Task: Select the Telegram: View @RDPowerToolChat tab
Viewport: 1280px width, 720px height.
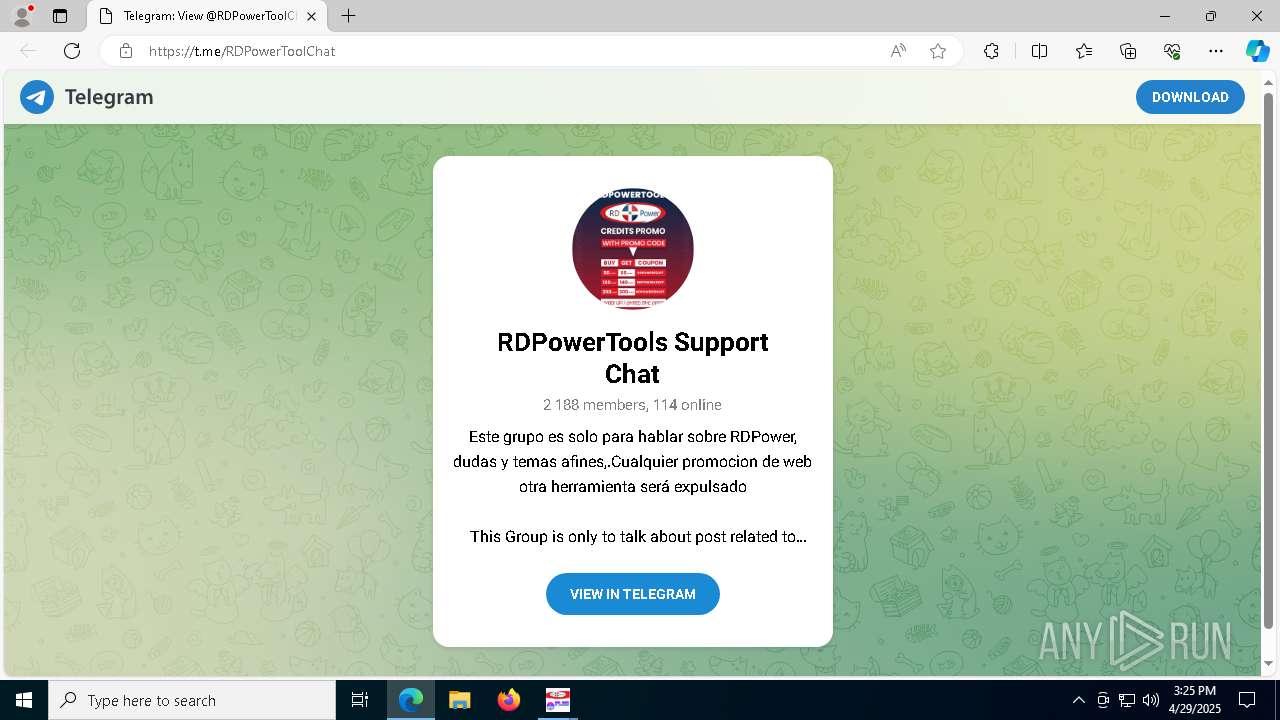Action: click(207, 16)
